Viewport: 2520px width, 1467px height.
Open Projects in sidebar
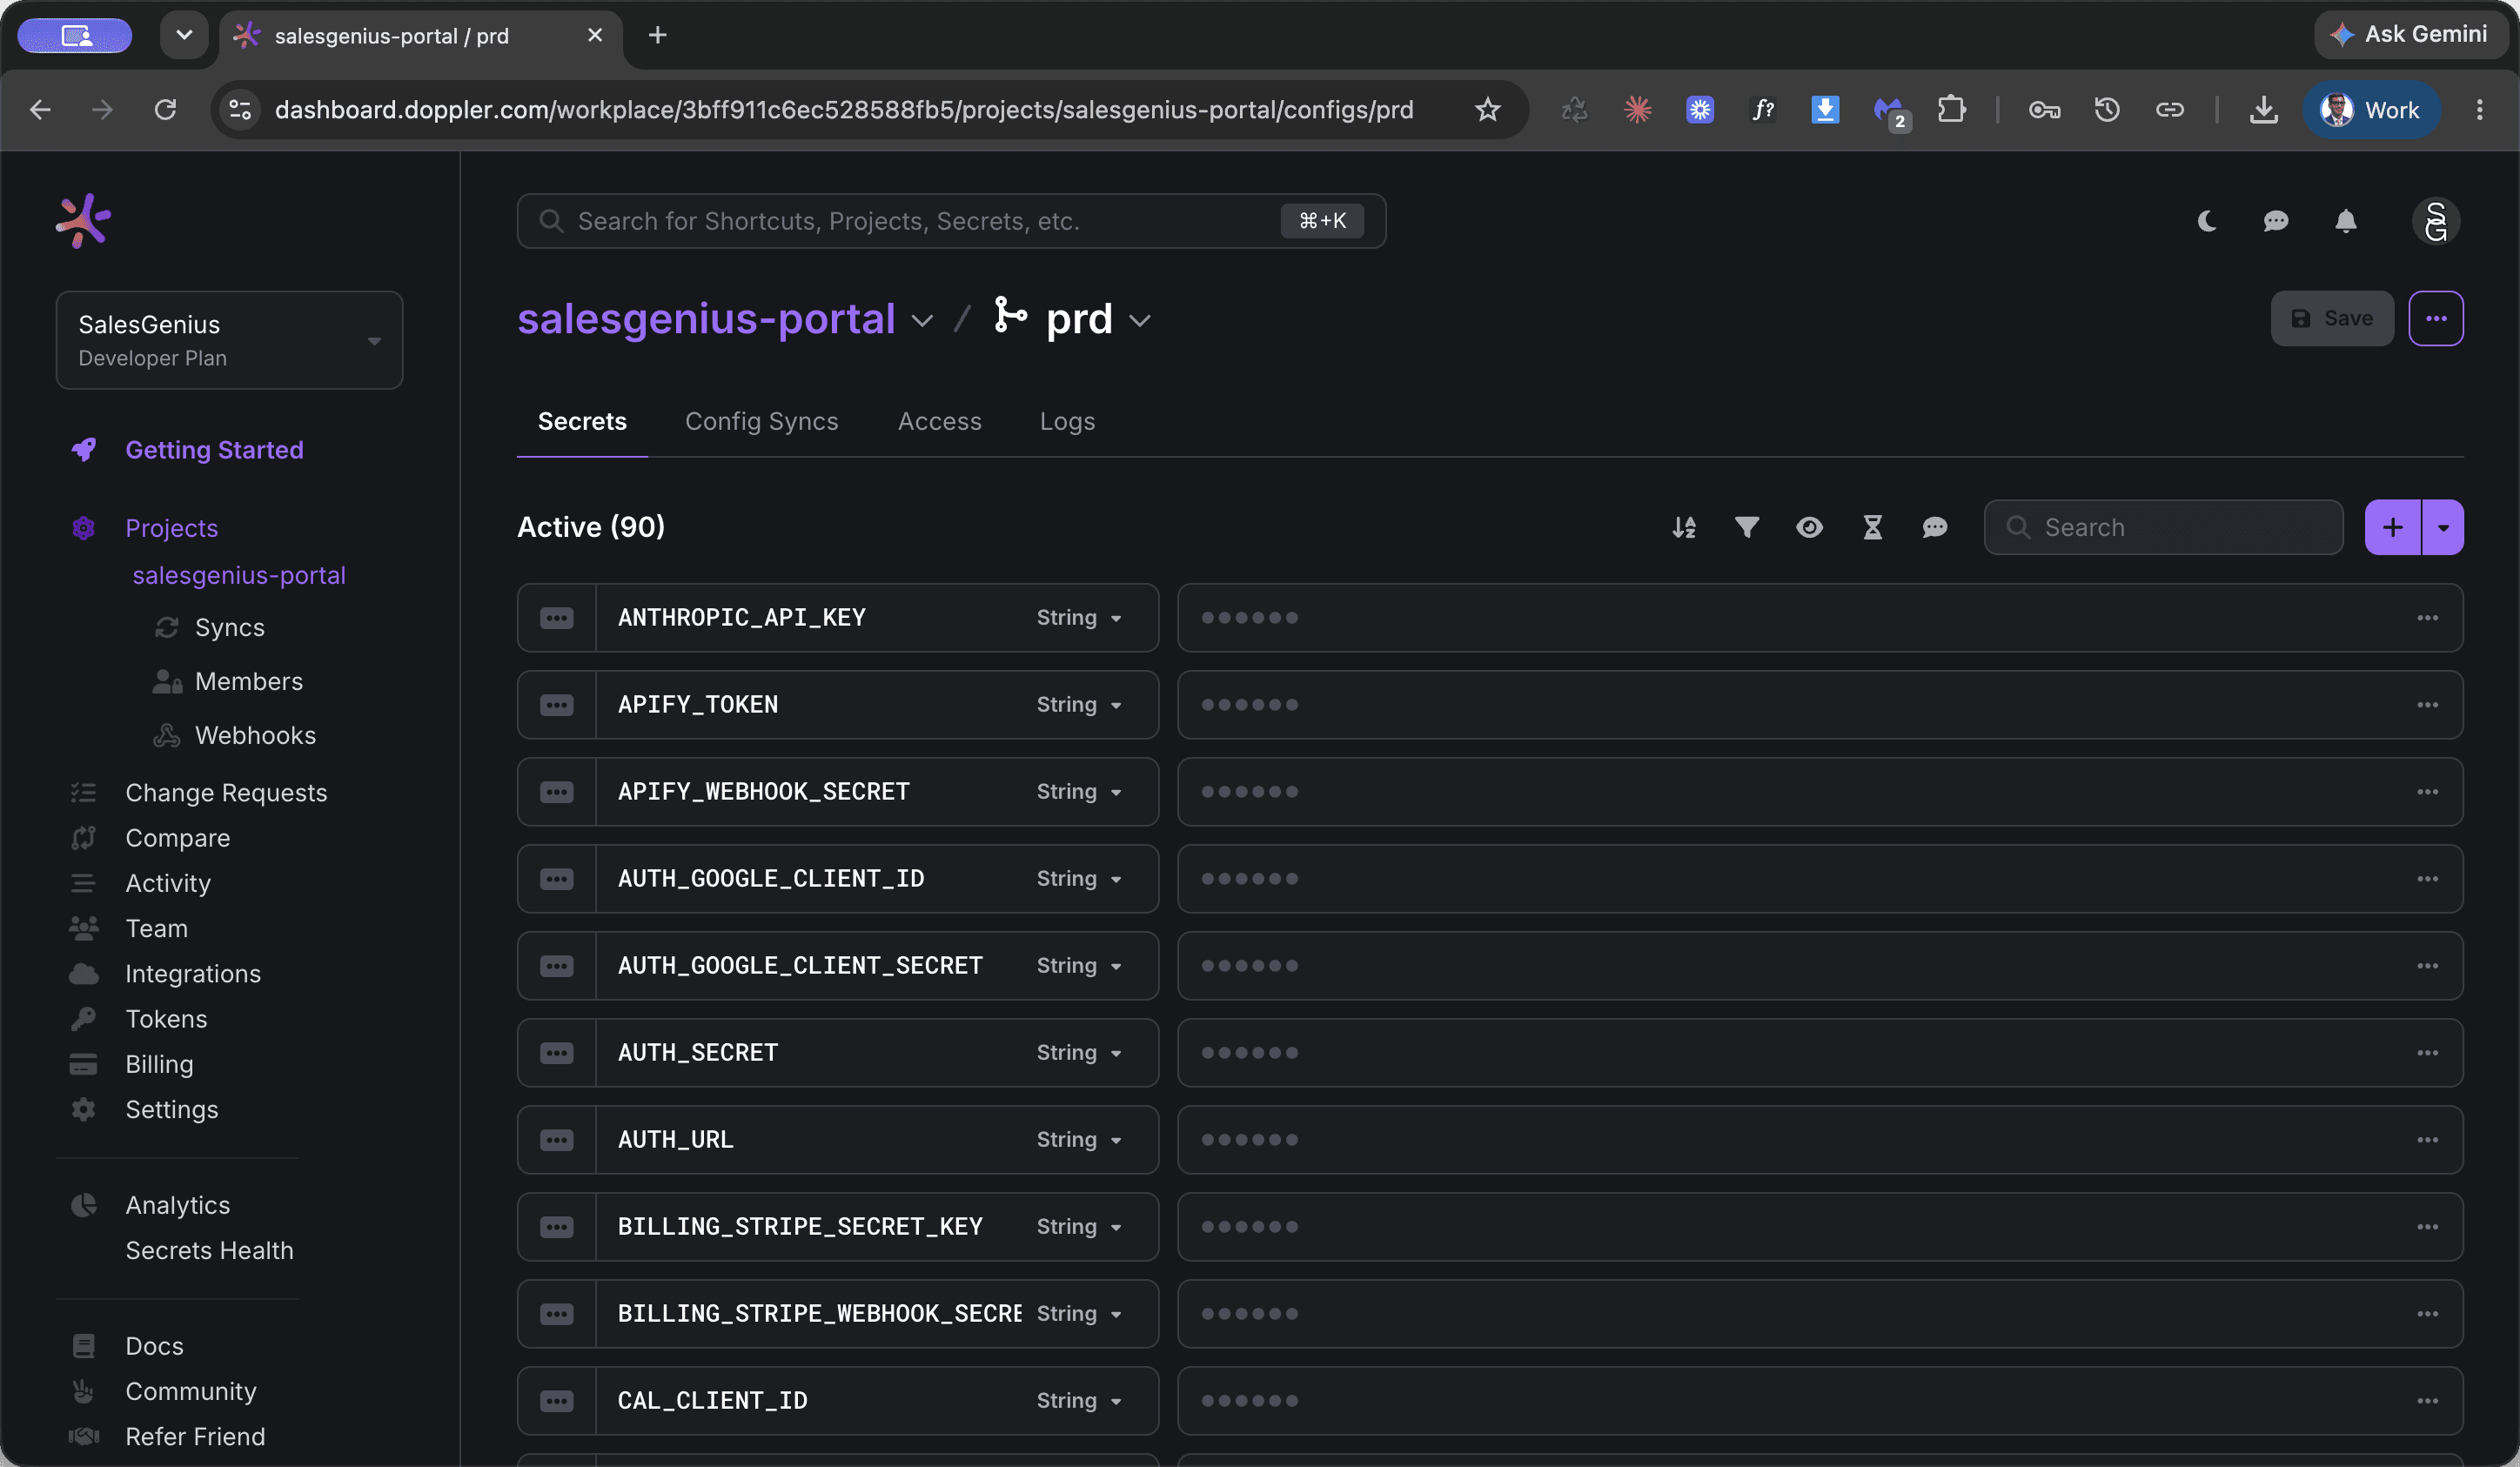point(171,528)
